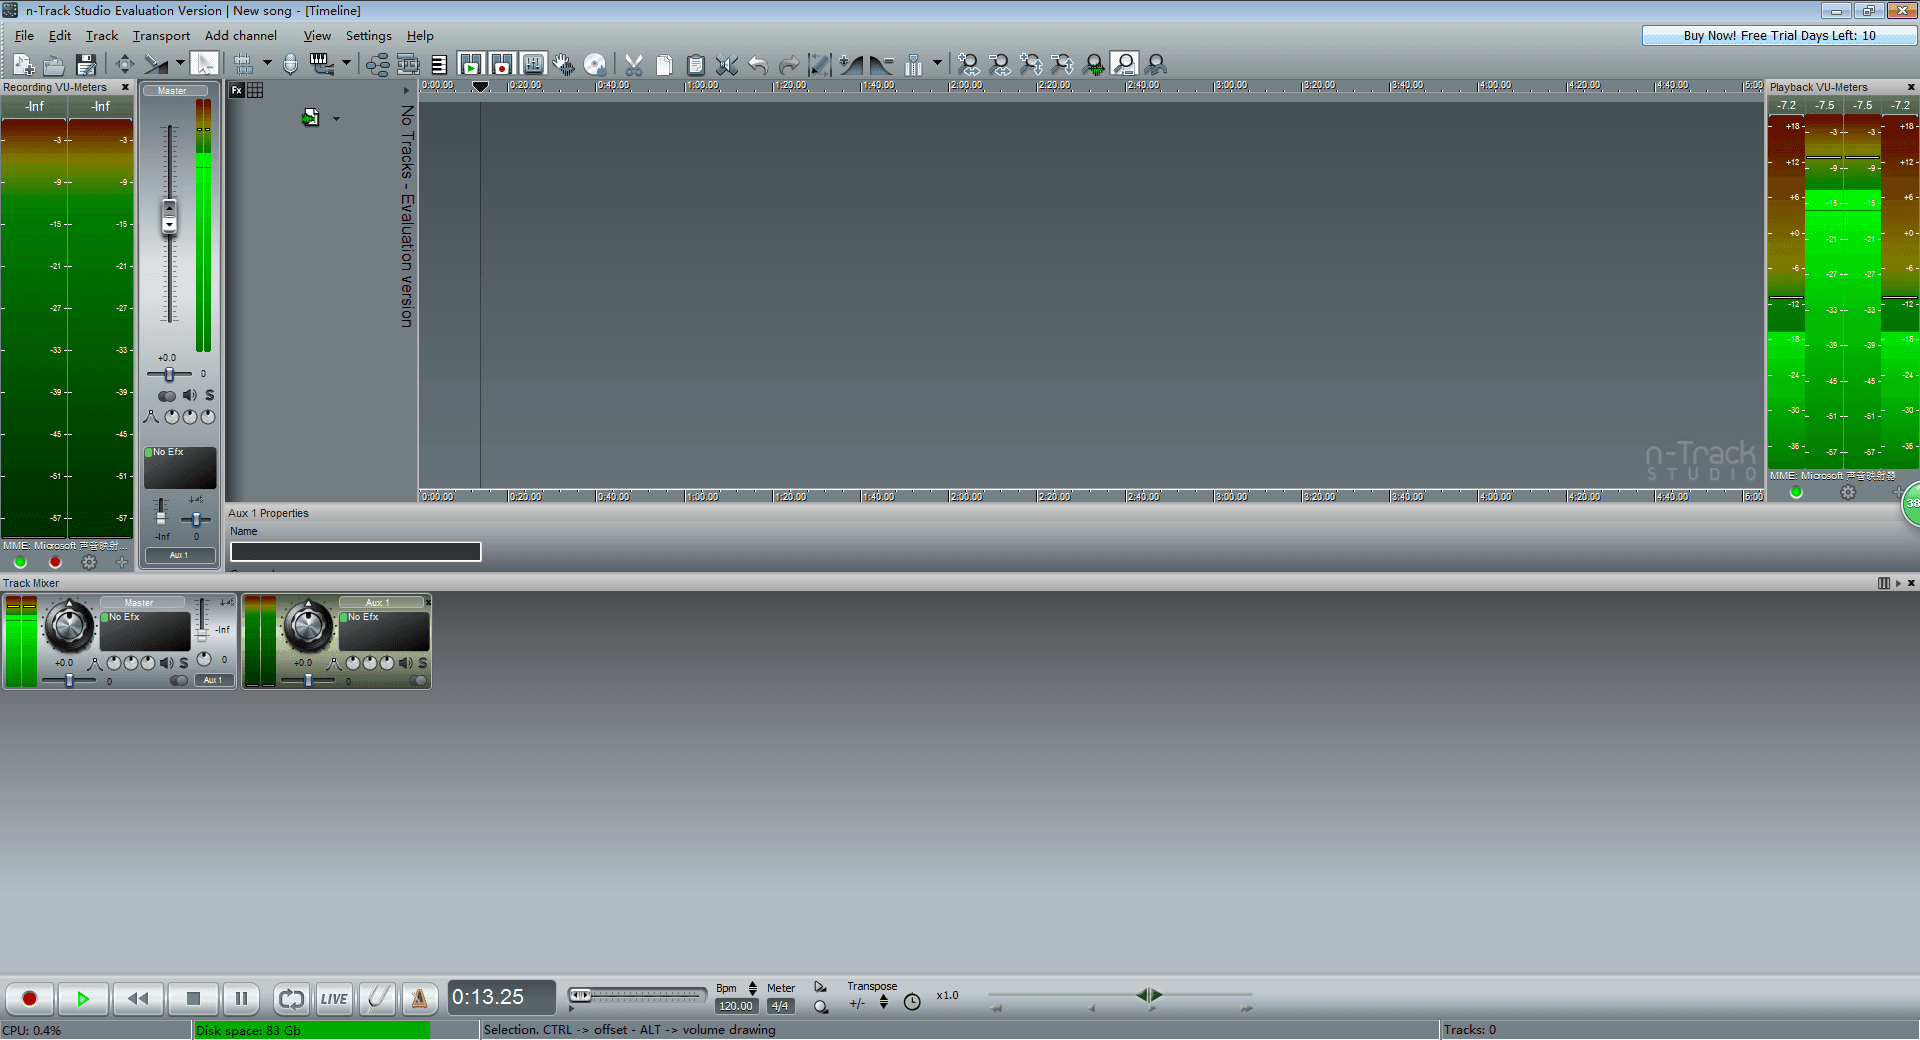Open the Transport menu

pos(161,35)
